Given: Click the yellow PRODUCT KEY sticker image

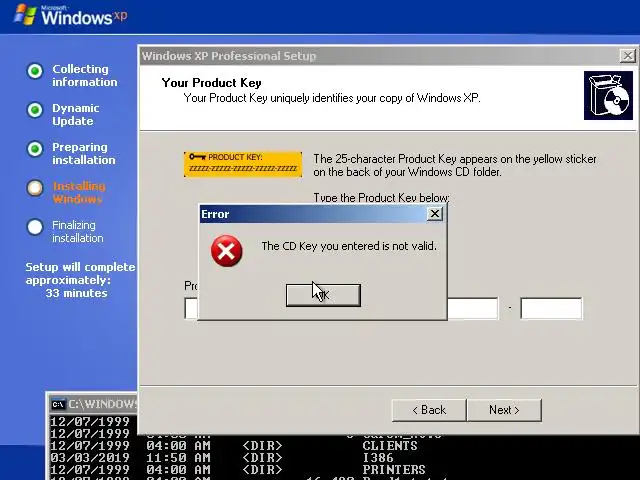Looking at the screenshot, I should 243,164.
